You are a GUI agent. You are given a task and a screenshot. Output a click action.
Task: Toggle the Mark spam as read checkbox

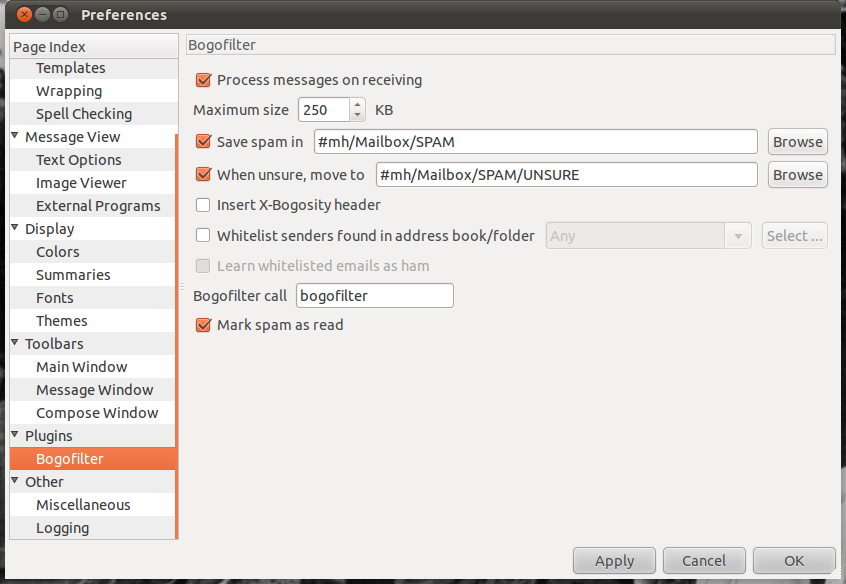point(203,325)
